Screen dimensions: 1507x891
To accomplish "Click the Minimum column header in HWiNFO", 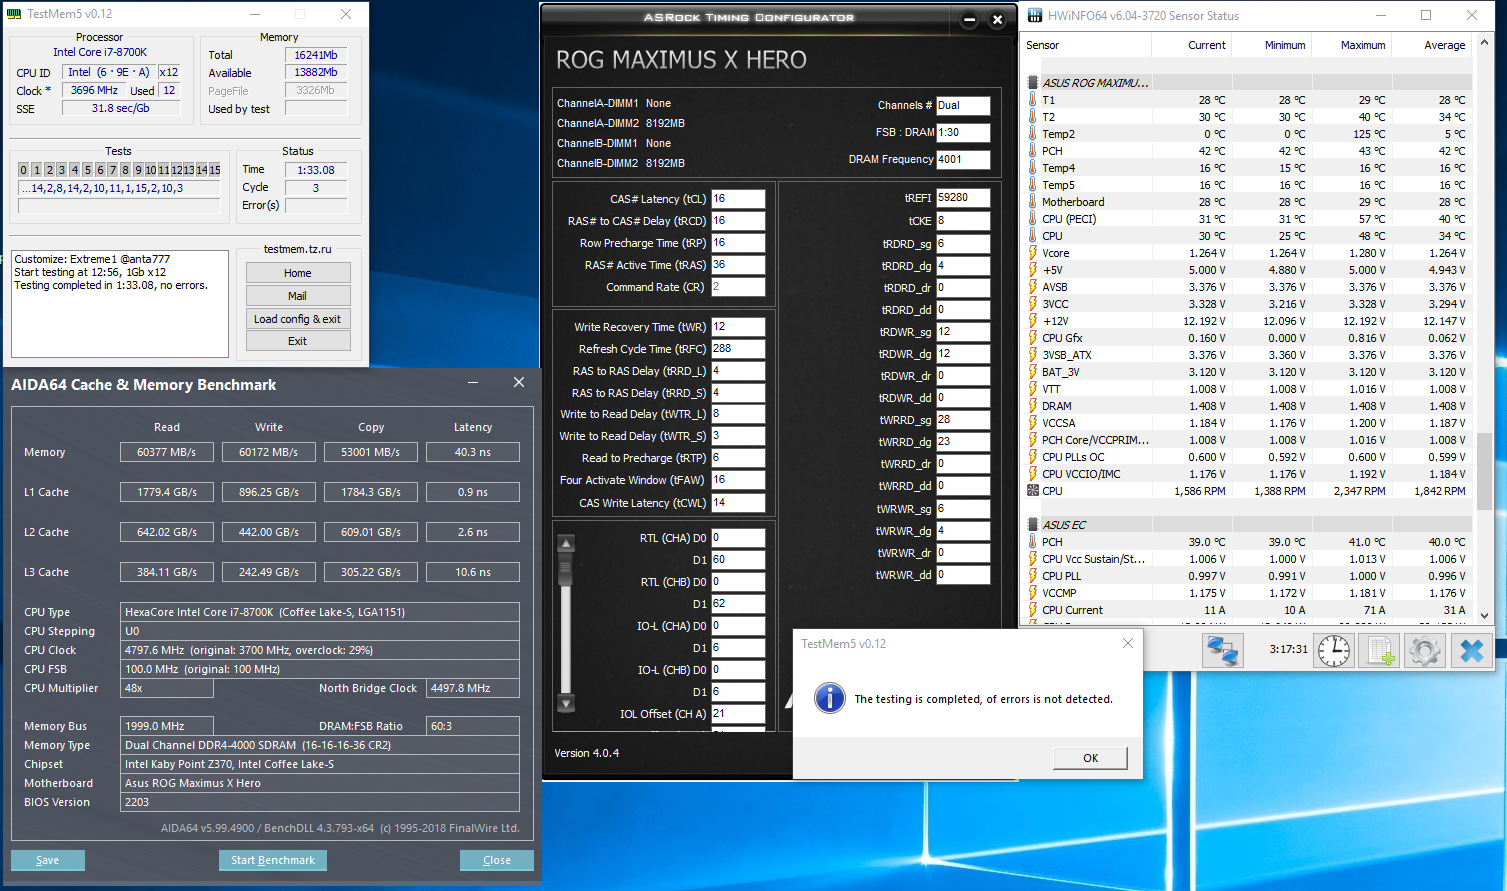I will 1271,45.
